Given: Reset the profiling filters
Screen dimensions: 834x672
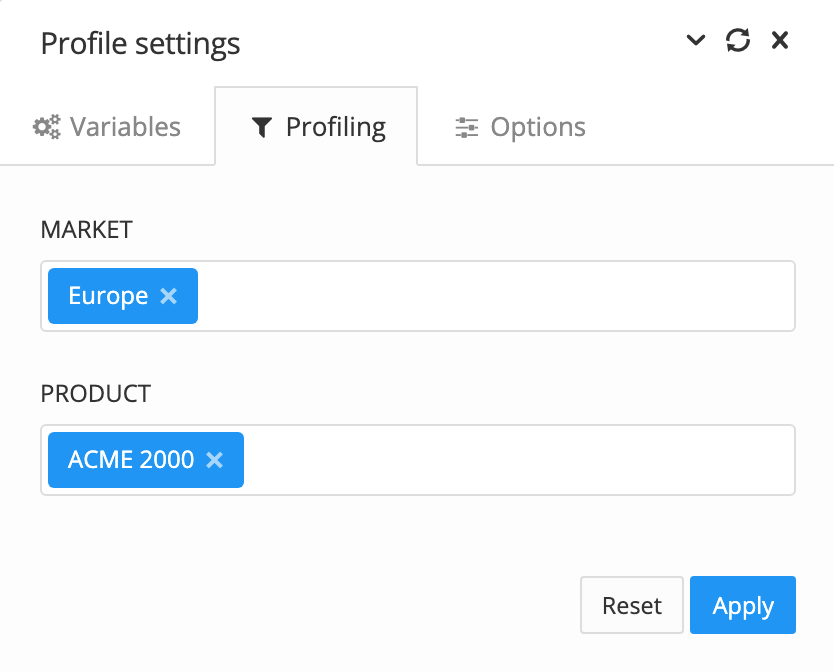Looking at the screenshot, I should [x=631, y=605].
